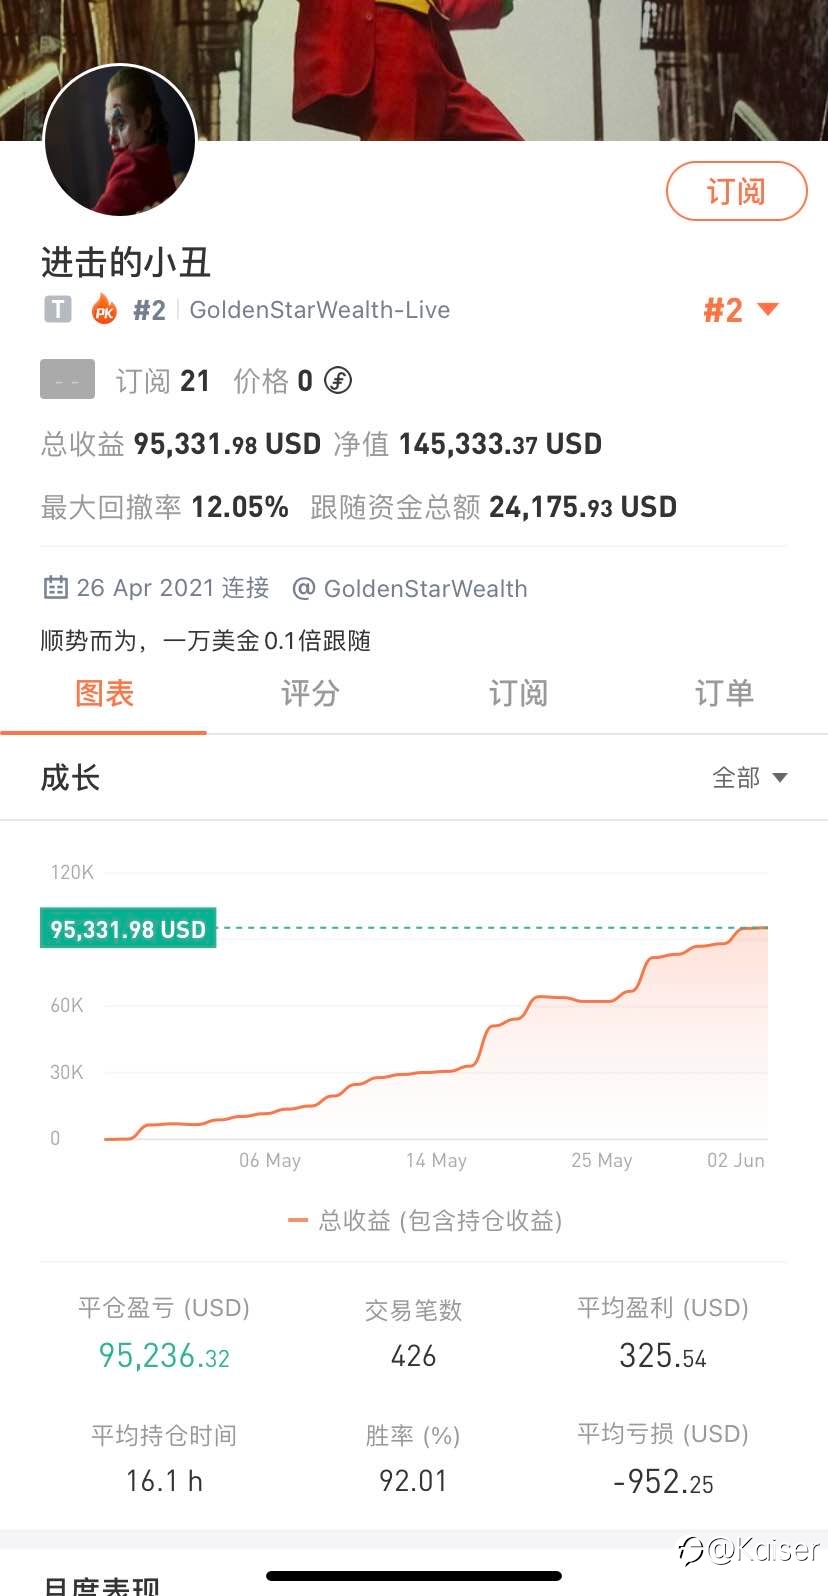Open the 订阅 tab in the tab bar
Viewport: 828px width, 1596px height.
click(517, 693)
